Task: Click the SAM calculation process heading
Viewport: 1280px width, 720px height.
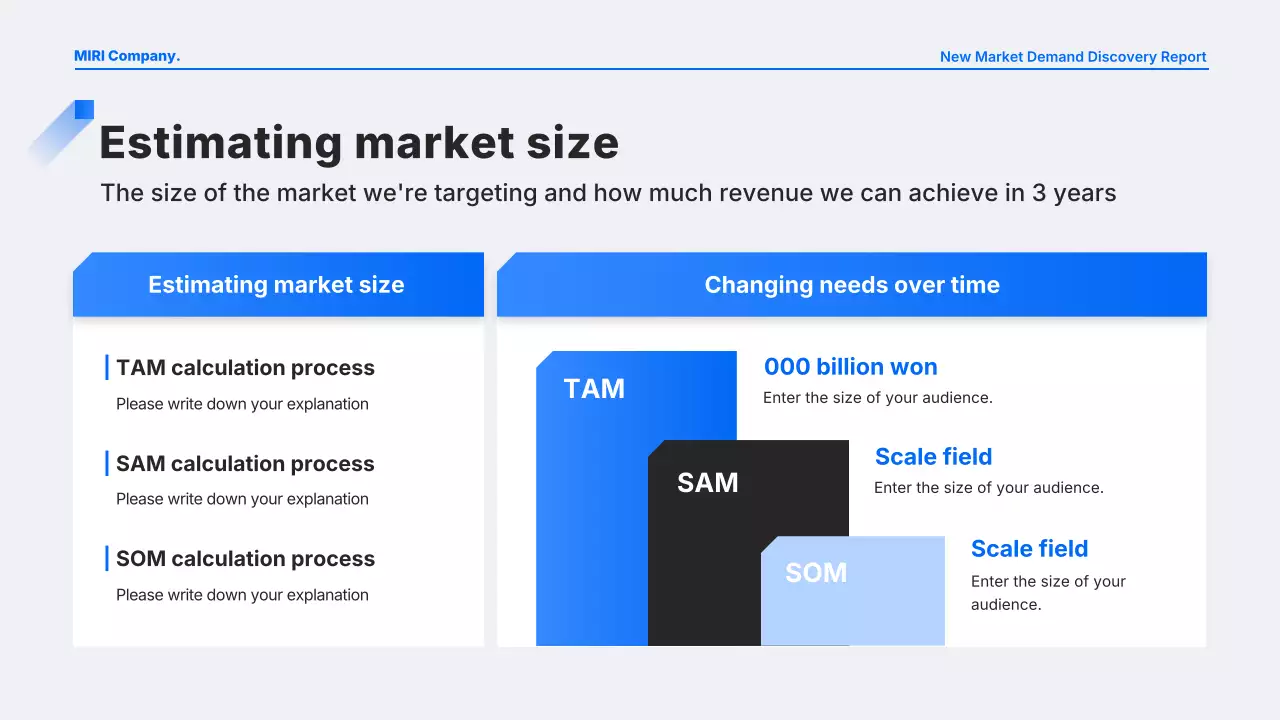Action: click(245, 464)
